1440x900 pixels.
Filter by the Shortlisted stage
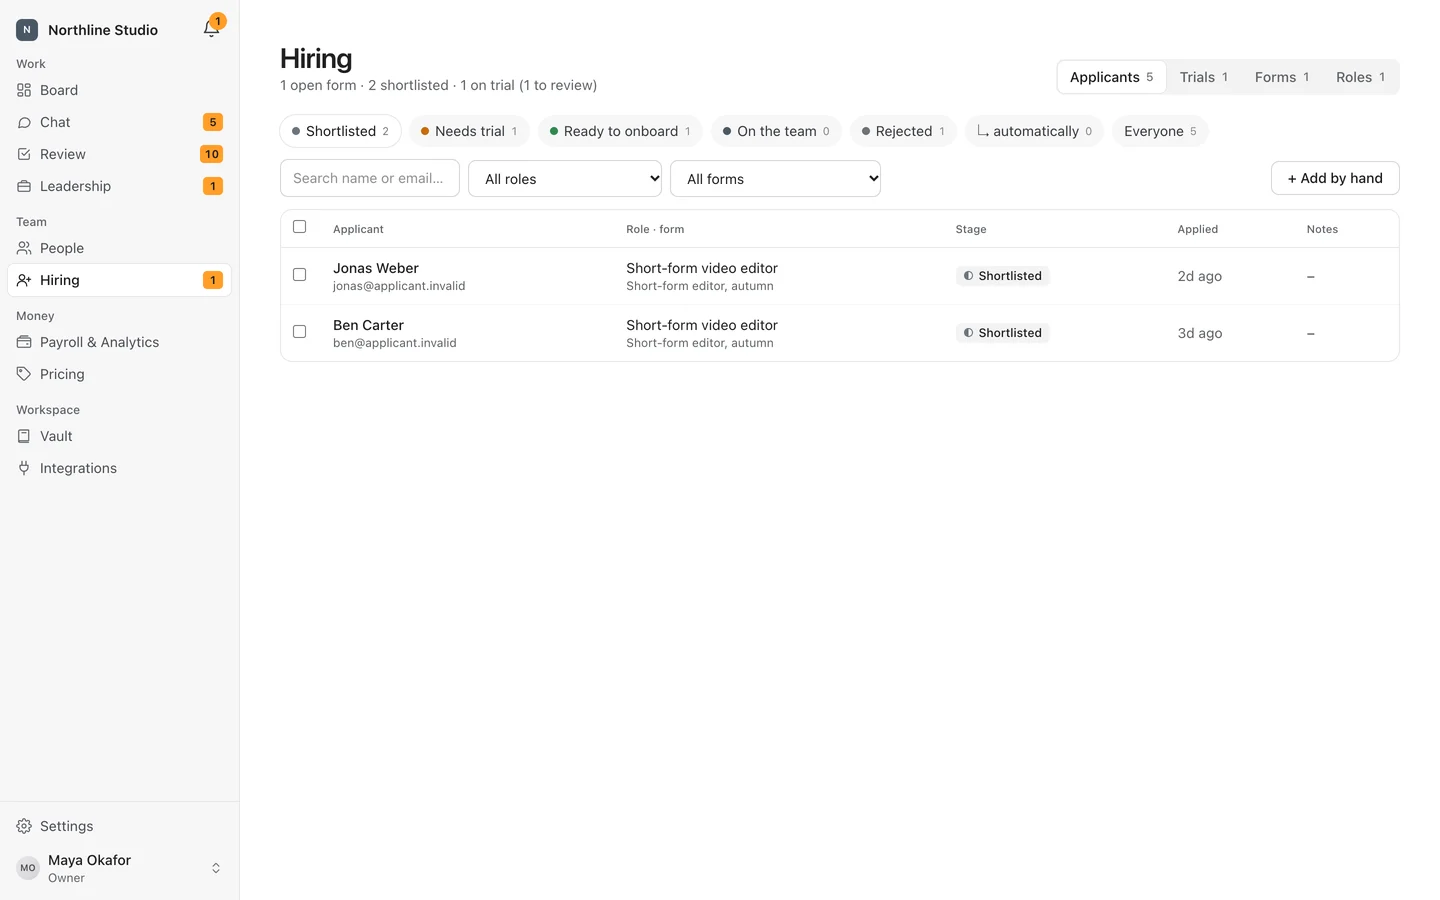point(340,131)
